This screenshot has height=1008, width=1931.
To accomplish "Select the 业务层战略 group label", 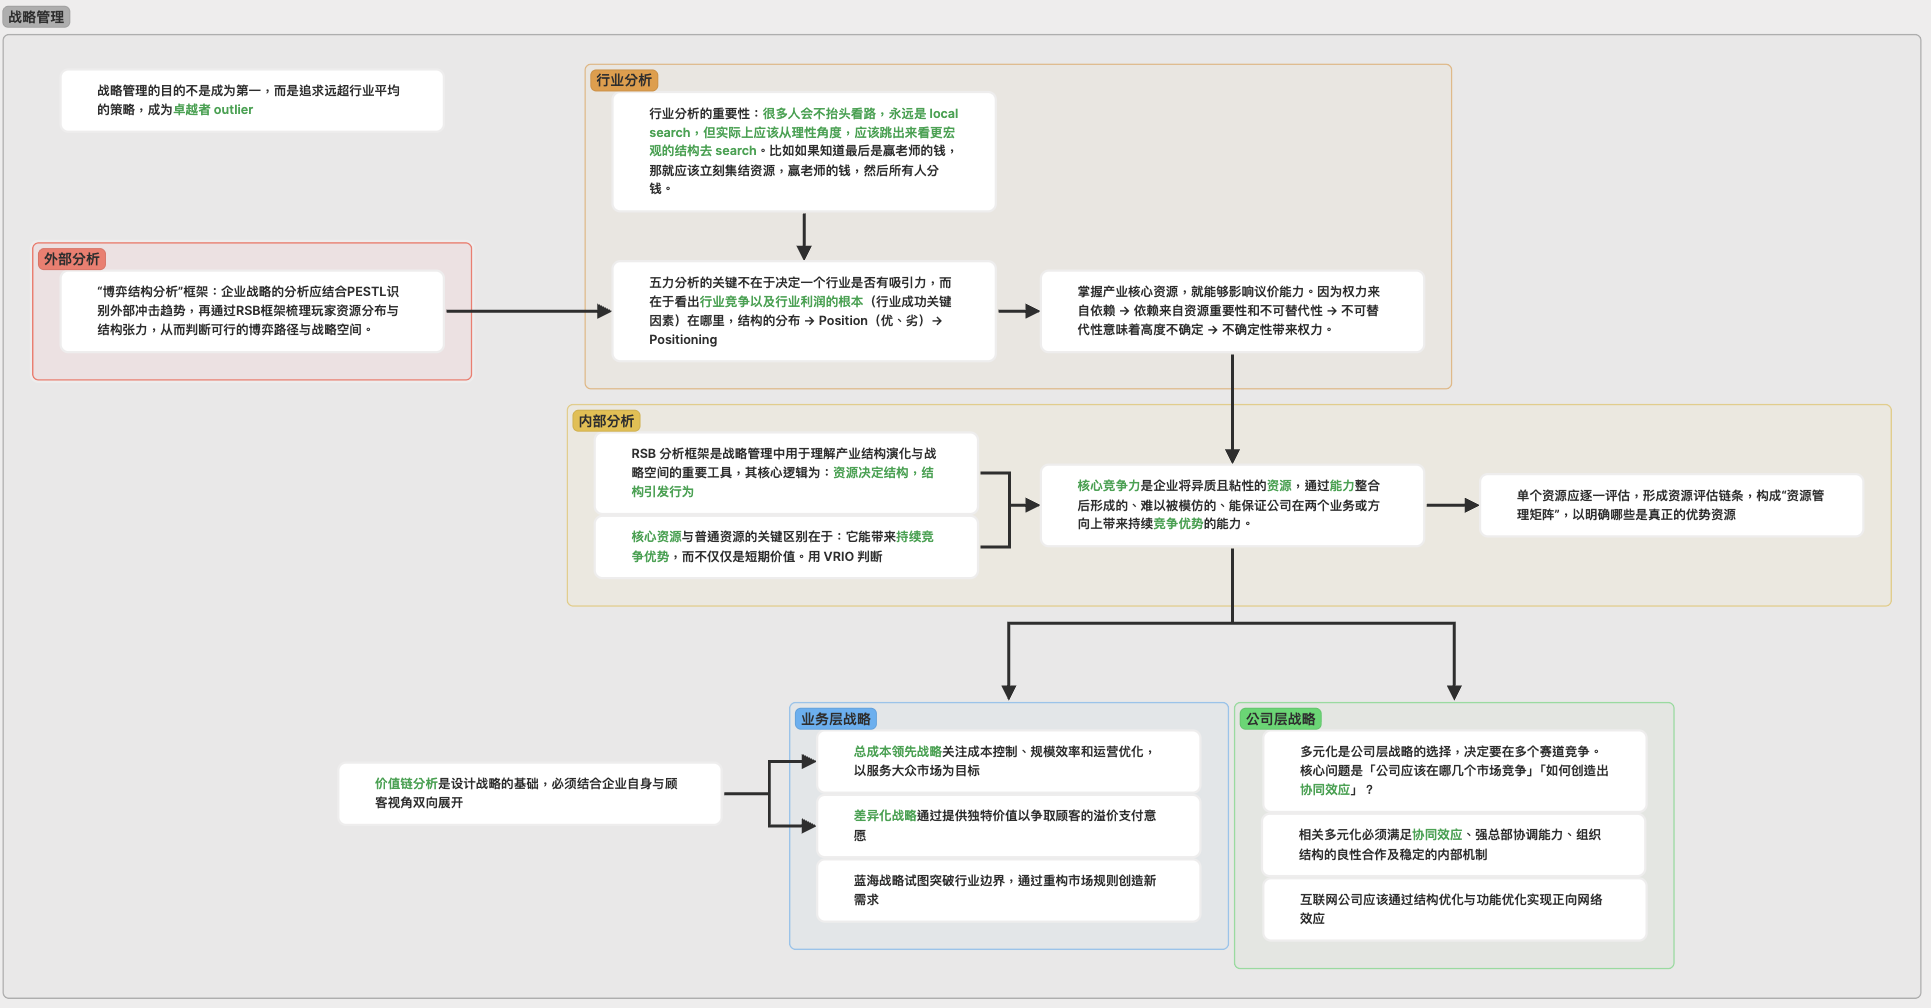I will click(835, 719).
